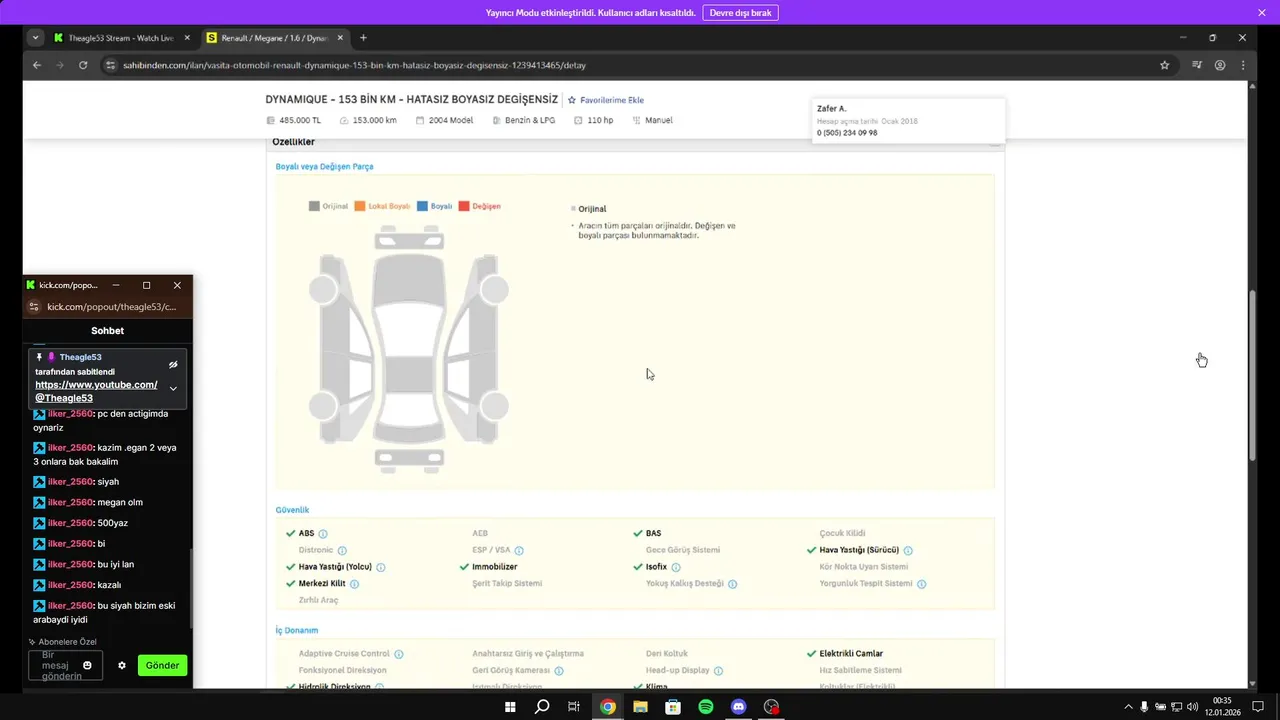Image resolution: width=1280 pixels, height=720 pixels.
Task: Open the Geri Görüş Kamerası info icon
Action: (x=559, y=671)
